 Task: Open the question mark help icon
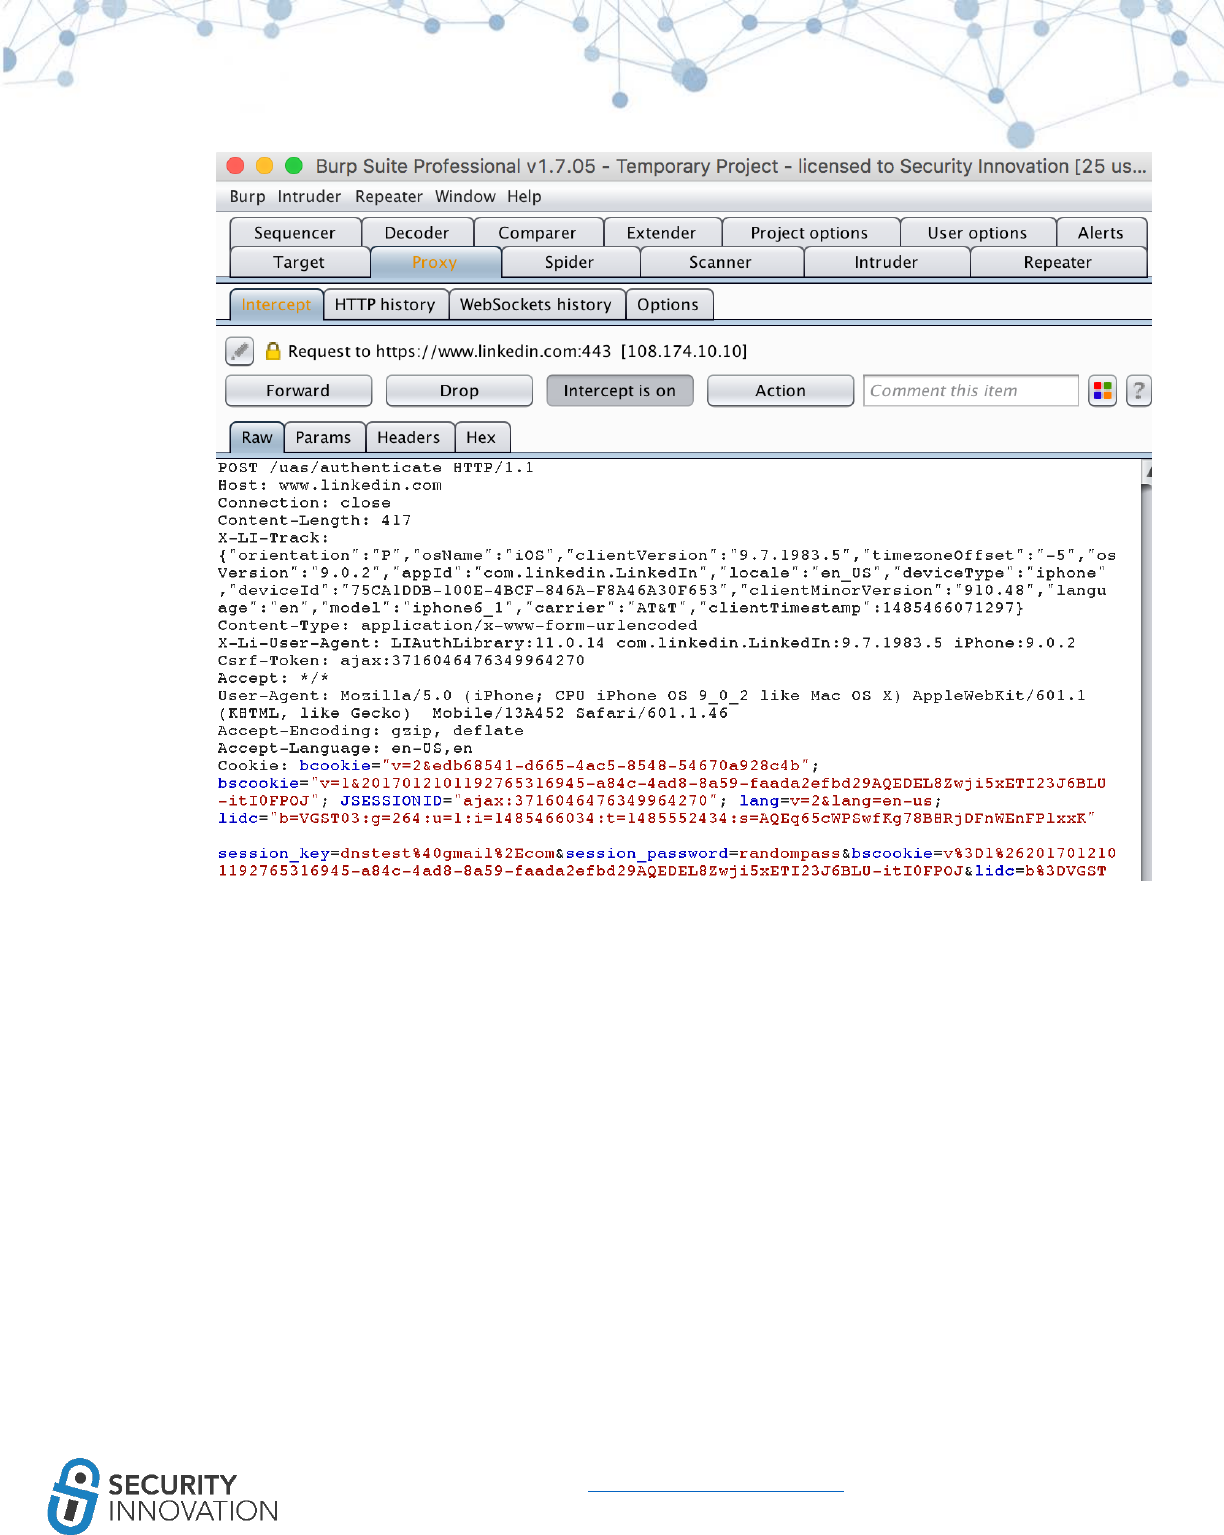(1138, 391)
